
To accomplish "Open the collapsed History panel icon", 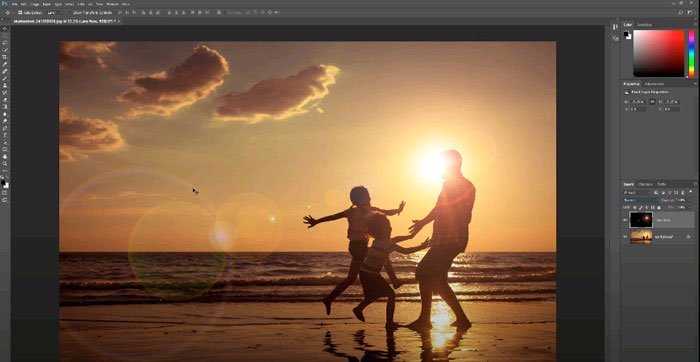I will [x=615, y=28].
